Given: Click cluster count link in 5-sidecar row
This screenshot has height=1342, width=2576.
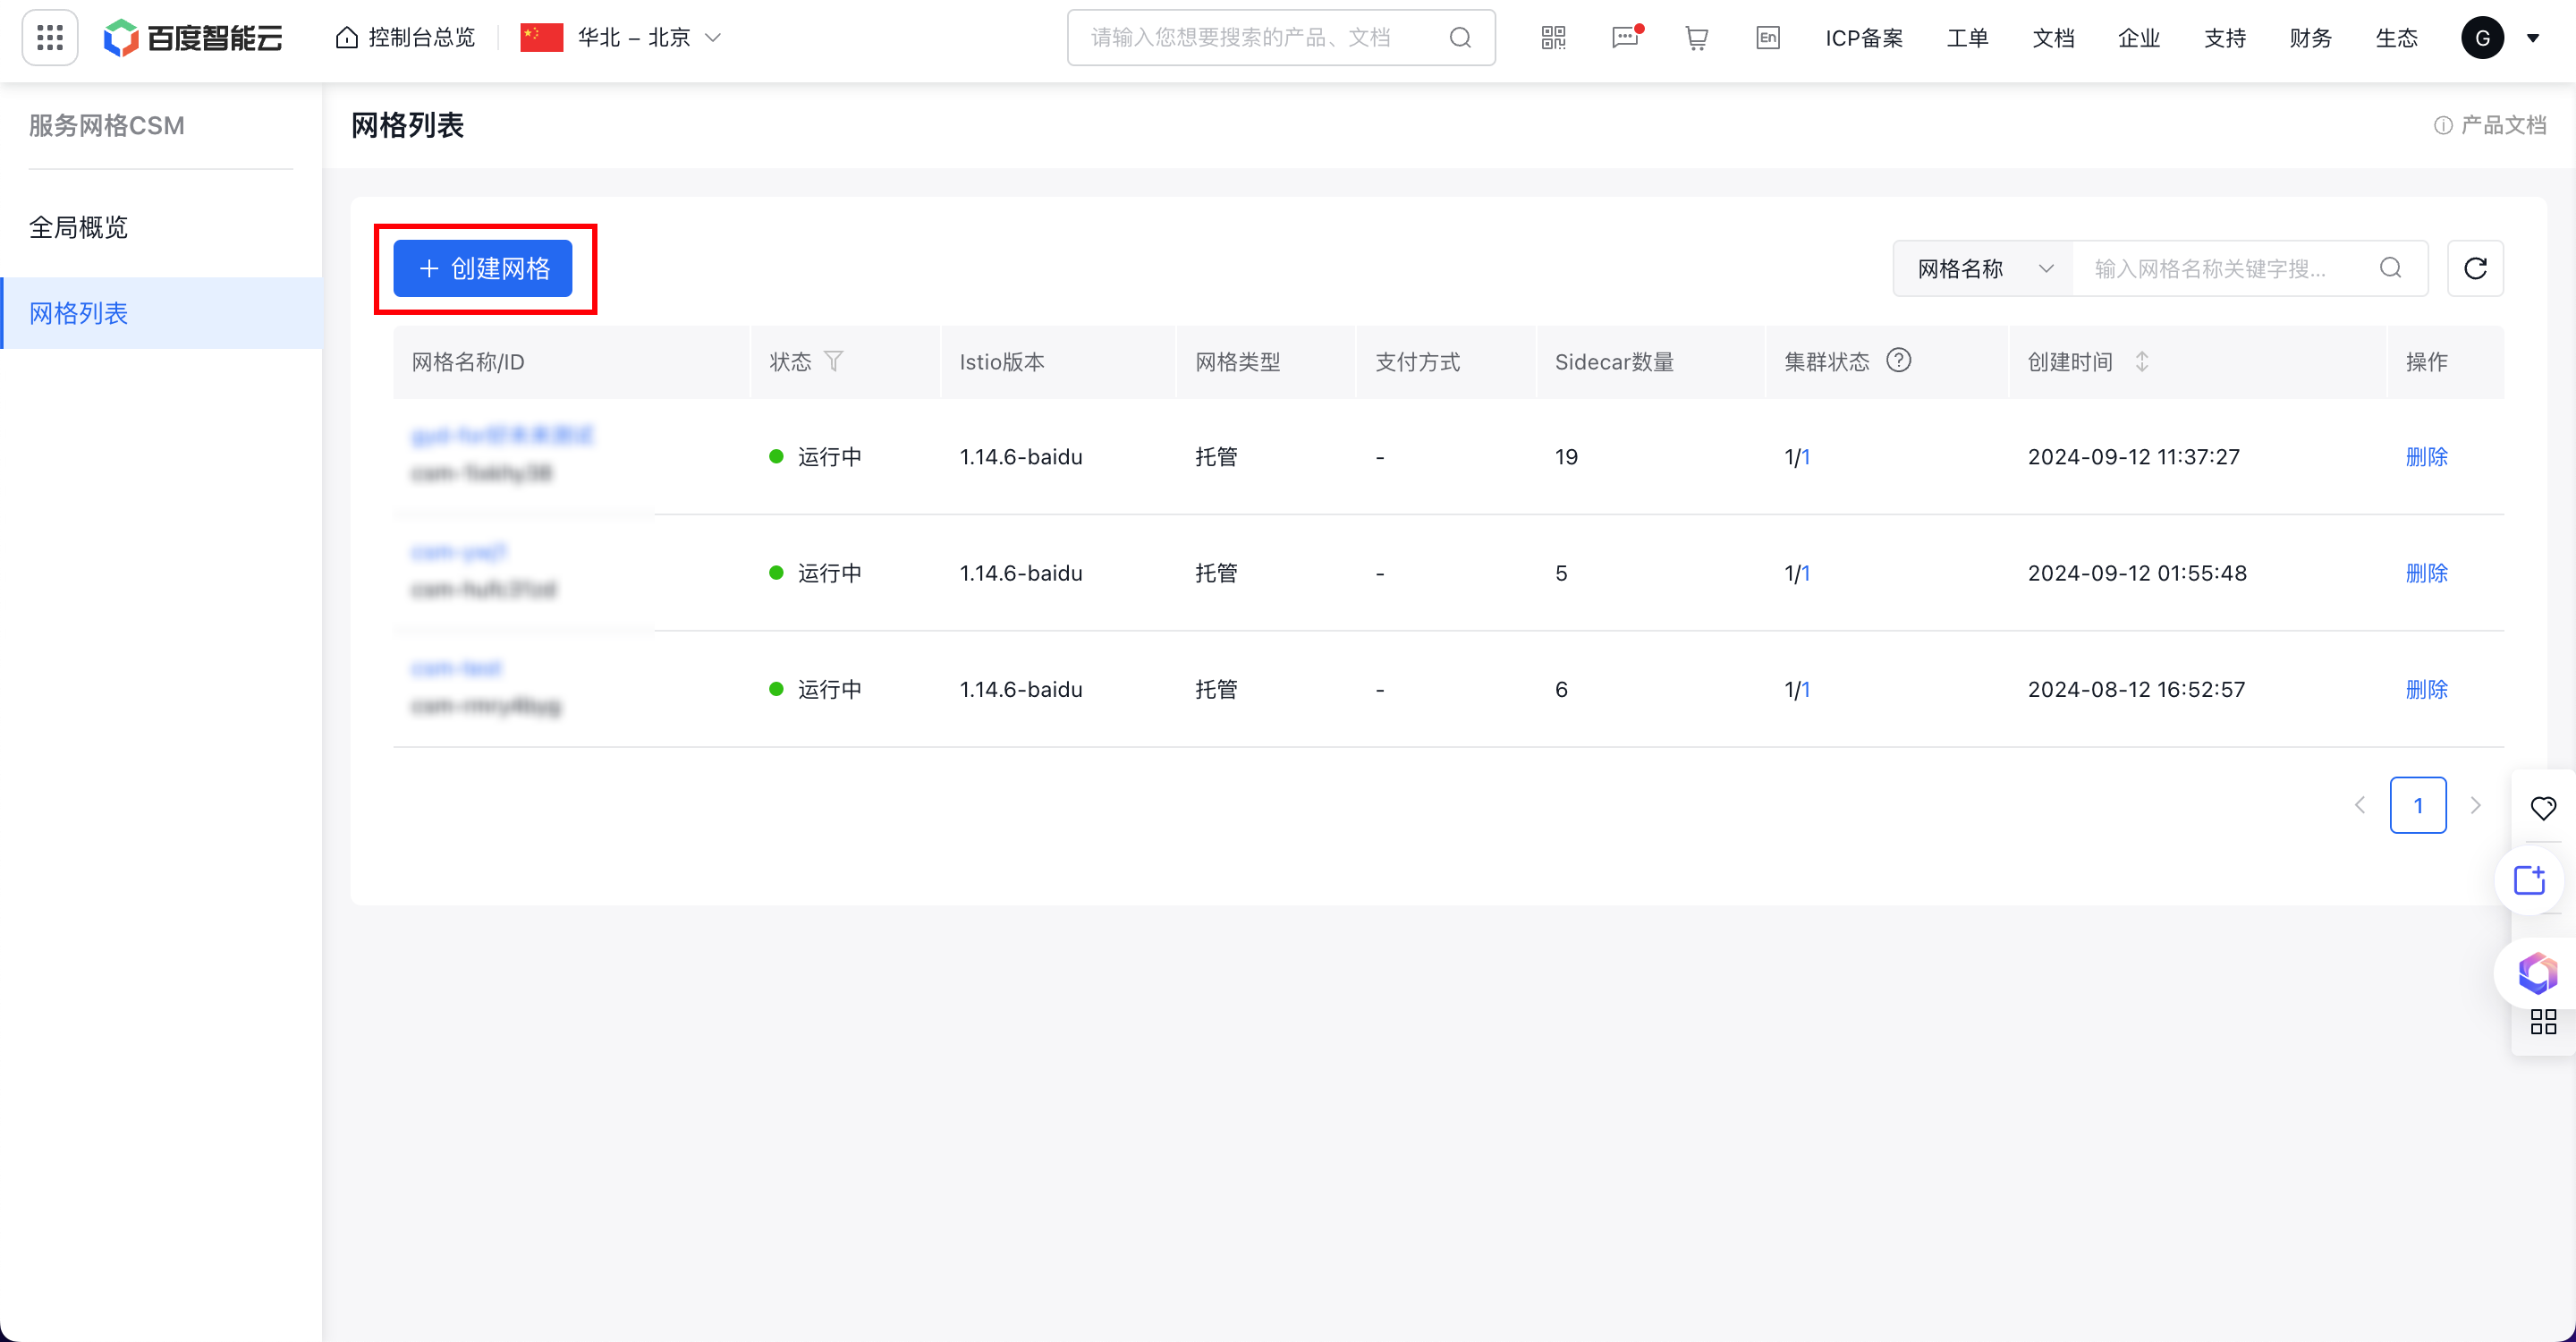Looking at the screenshot, I should 1805,573.
